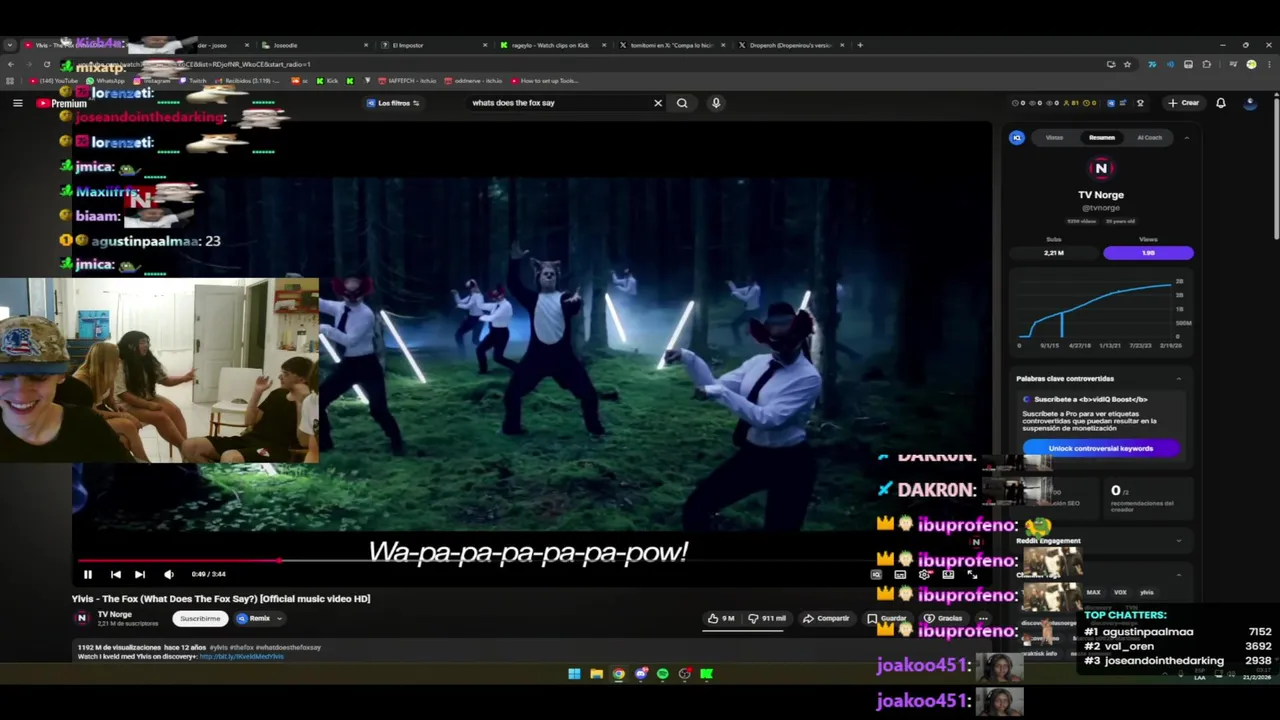Viewport: 1280px width, 720px height.
Task: Click the MAX keyword tag
Action: coord(1093,592)
